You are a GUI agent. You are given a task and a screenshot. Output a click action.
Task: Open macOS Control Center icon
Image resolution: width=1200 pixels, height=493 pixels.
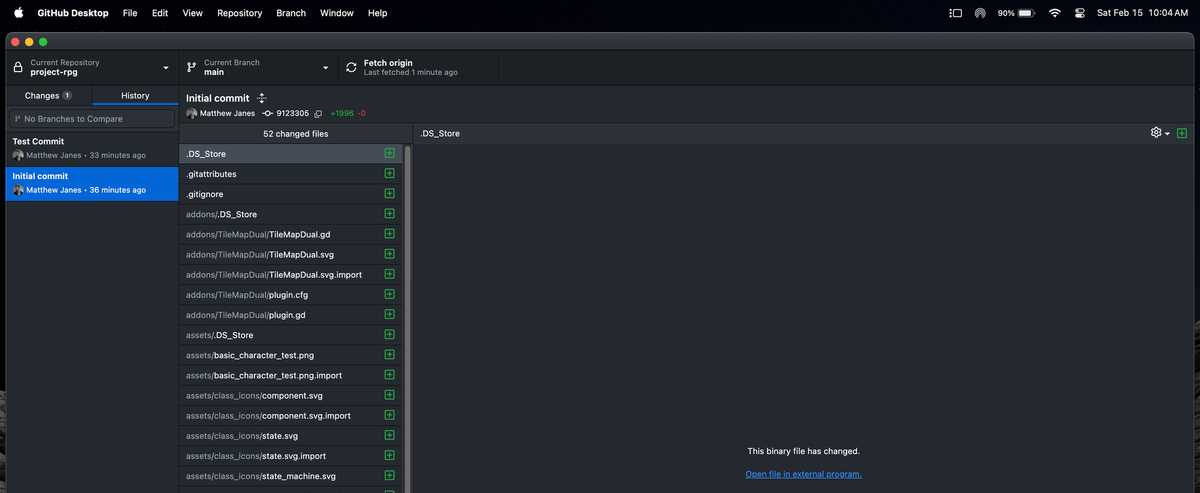click(x=1079, y=13)
